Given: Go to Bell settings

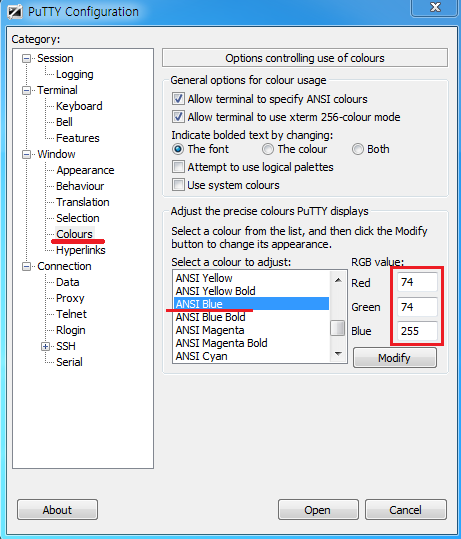Looking at the screenshot, I should tap(64, 122).
